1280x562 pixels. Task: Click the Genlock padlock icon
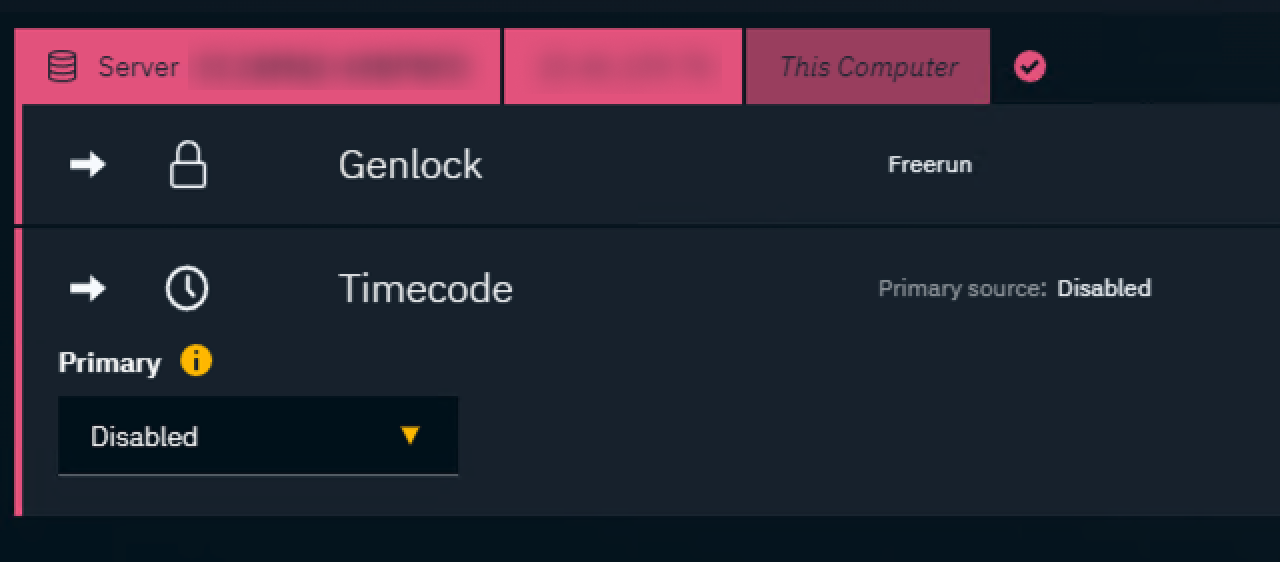coord(187,165)
